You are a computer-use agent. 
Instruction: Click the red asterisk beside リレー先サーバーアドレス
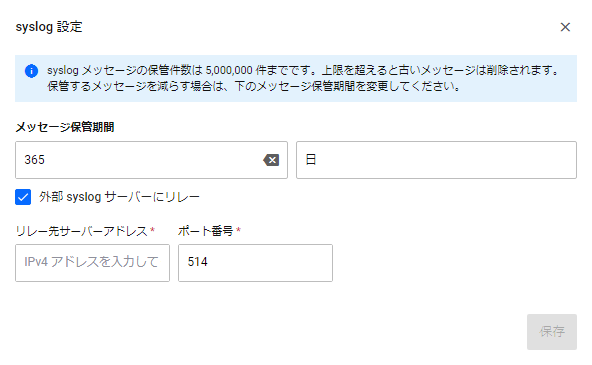(x=153, y=230)
